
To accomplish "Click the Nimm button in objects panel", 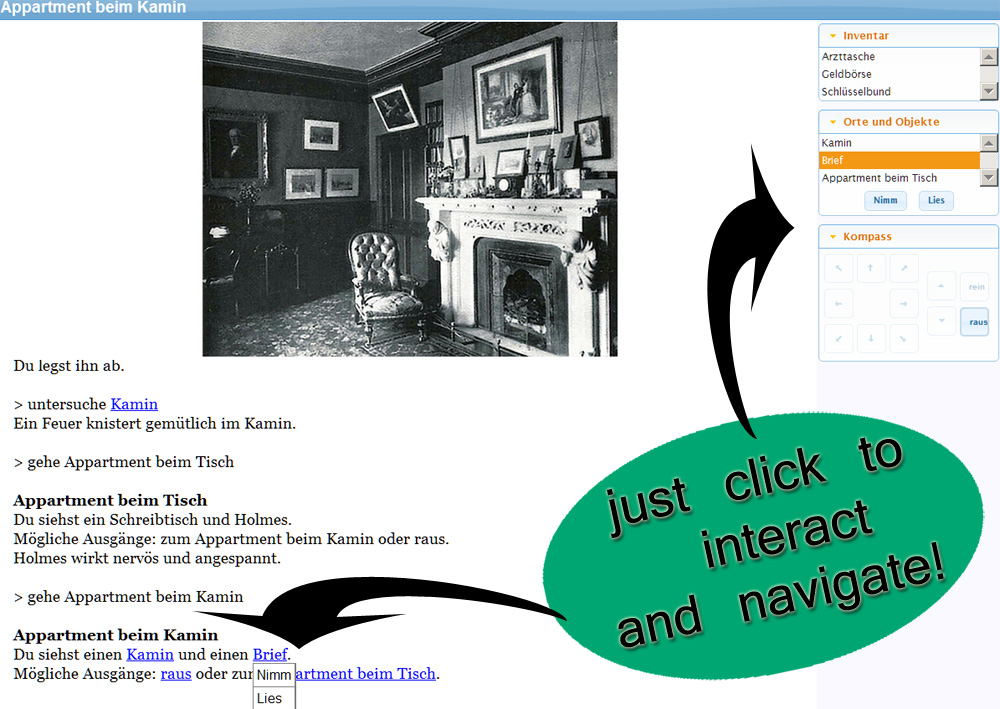I will pos(885,200).
